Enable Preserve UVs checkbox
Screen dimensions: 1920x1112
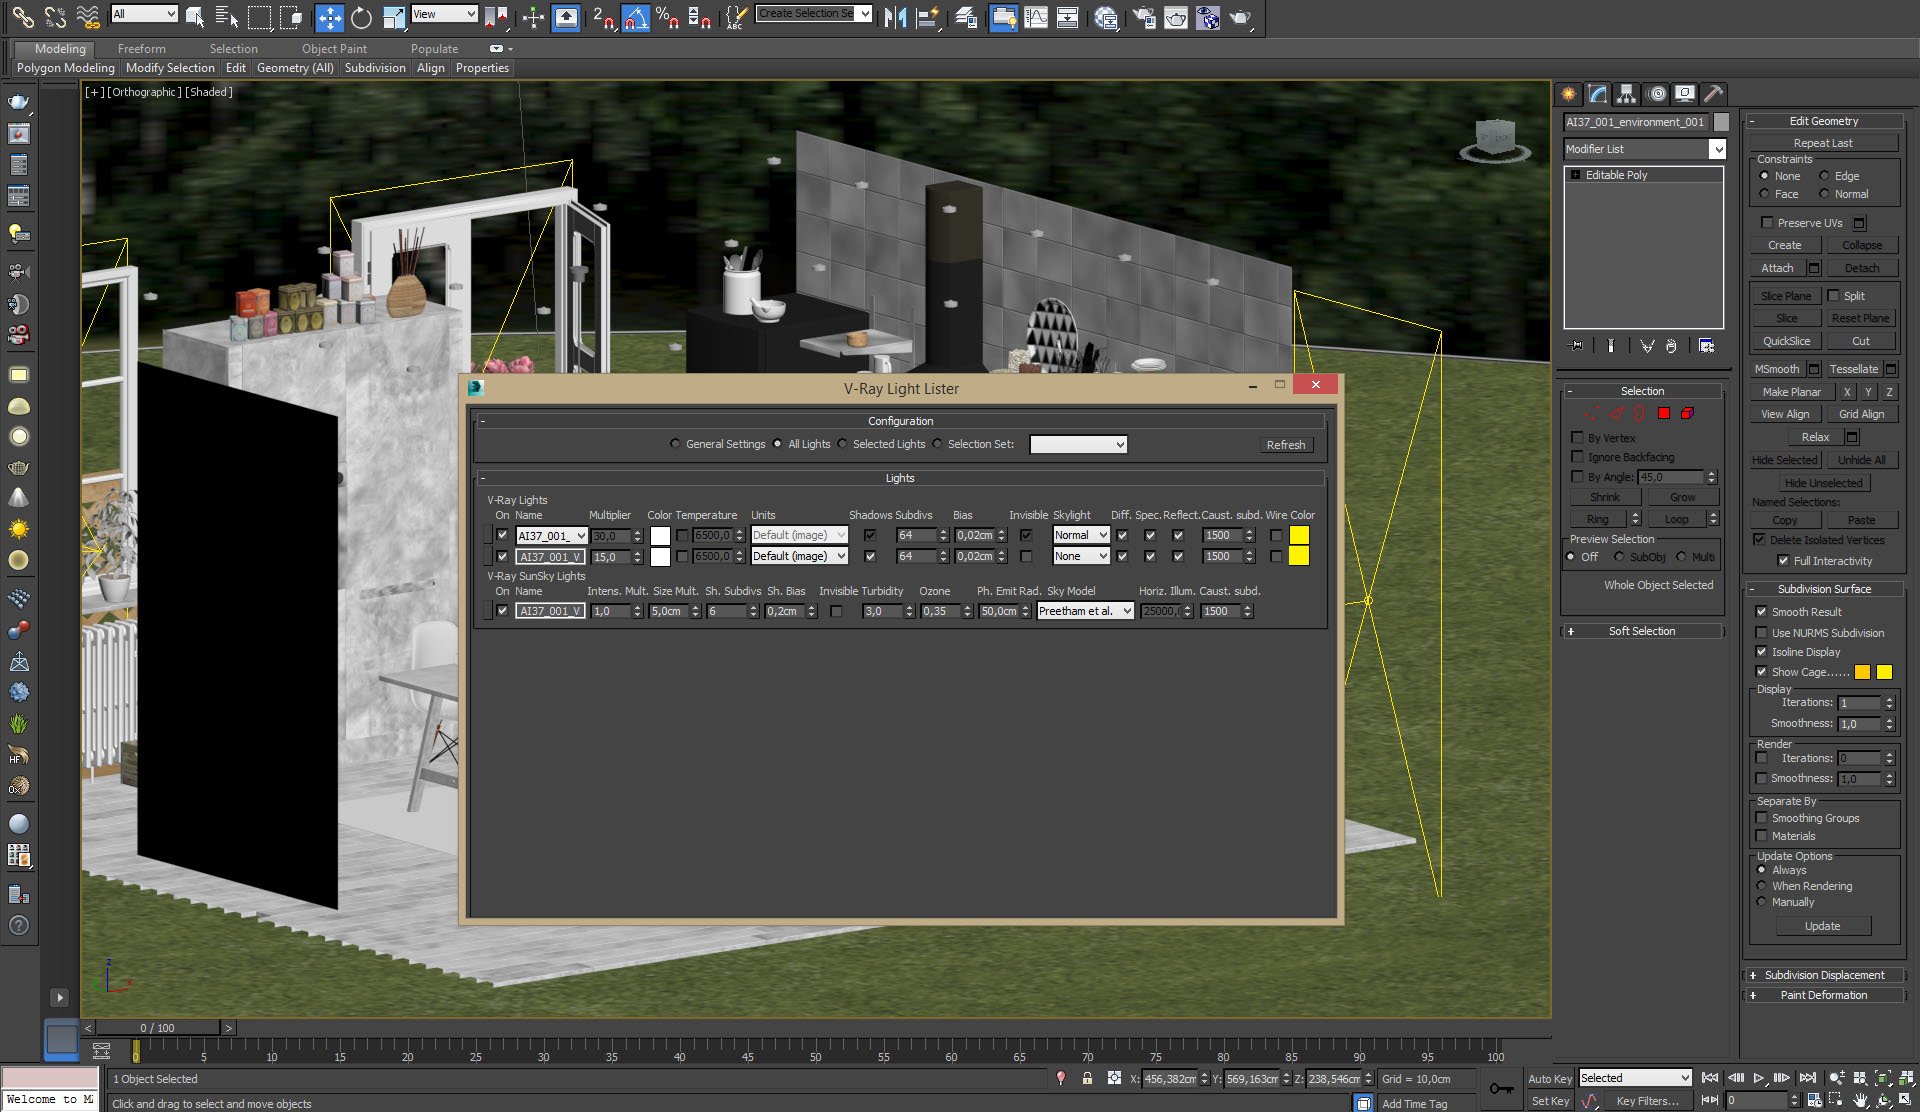[x=1767, y=223]
